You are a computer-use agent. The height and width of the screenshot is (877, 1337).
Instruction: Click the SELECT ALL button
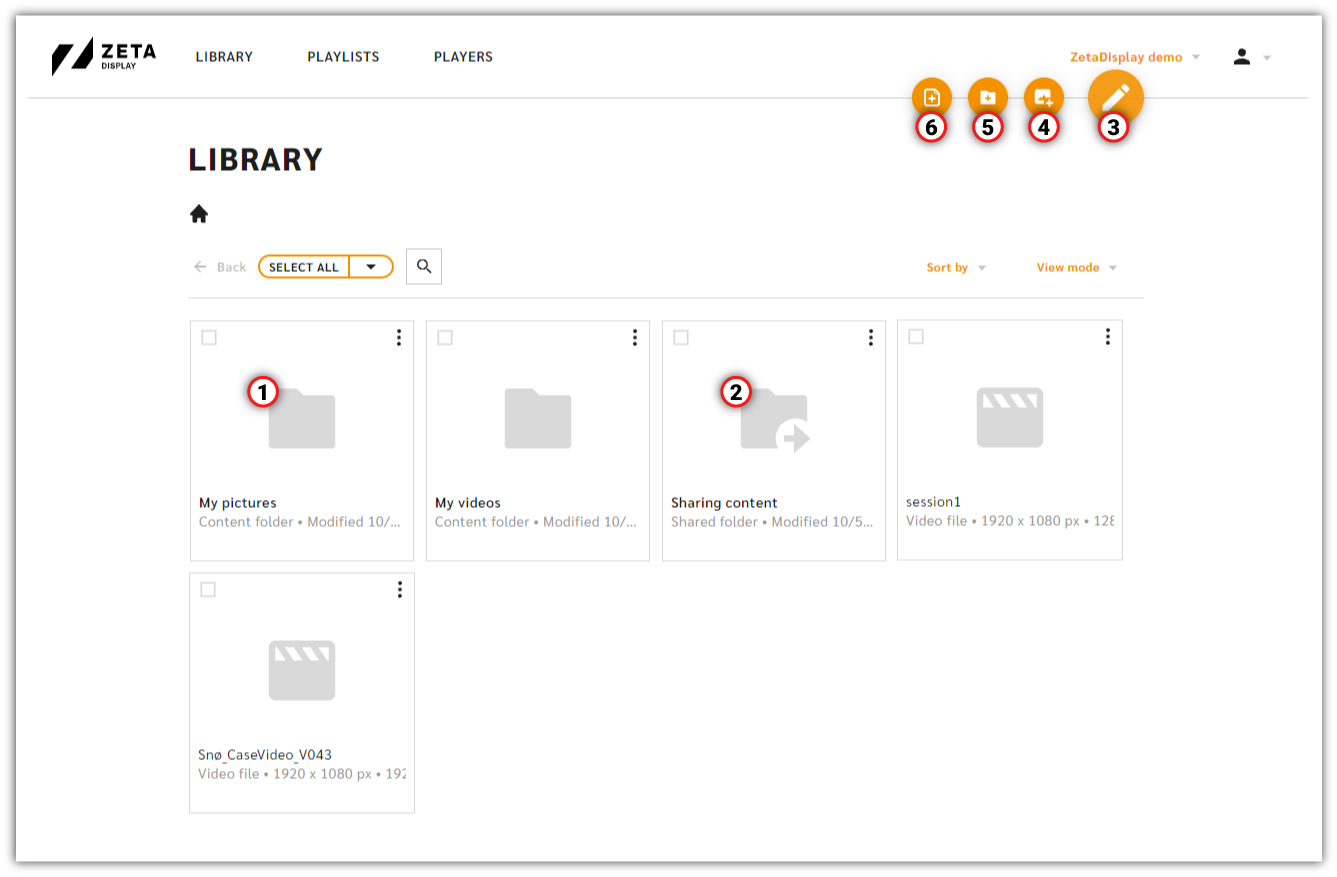pyautogui.click(x=303, y=266)
